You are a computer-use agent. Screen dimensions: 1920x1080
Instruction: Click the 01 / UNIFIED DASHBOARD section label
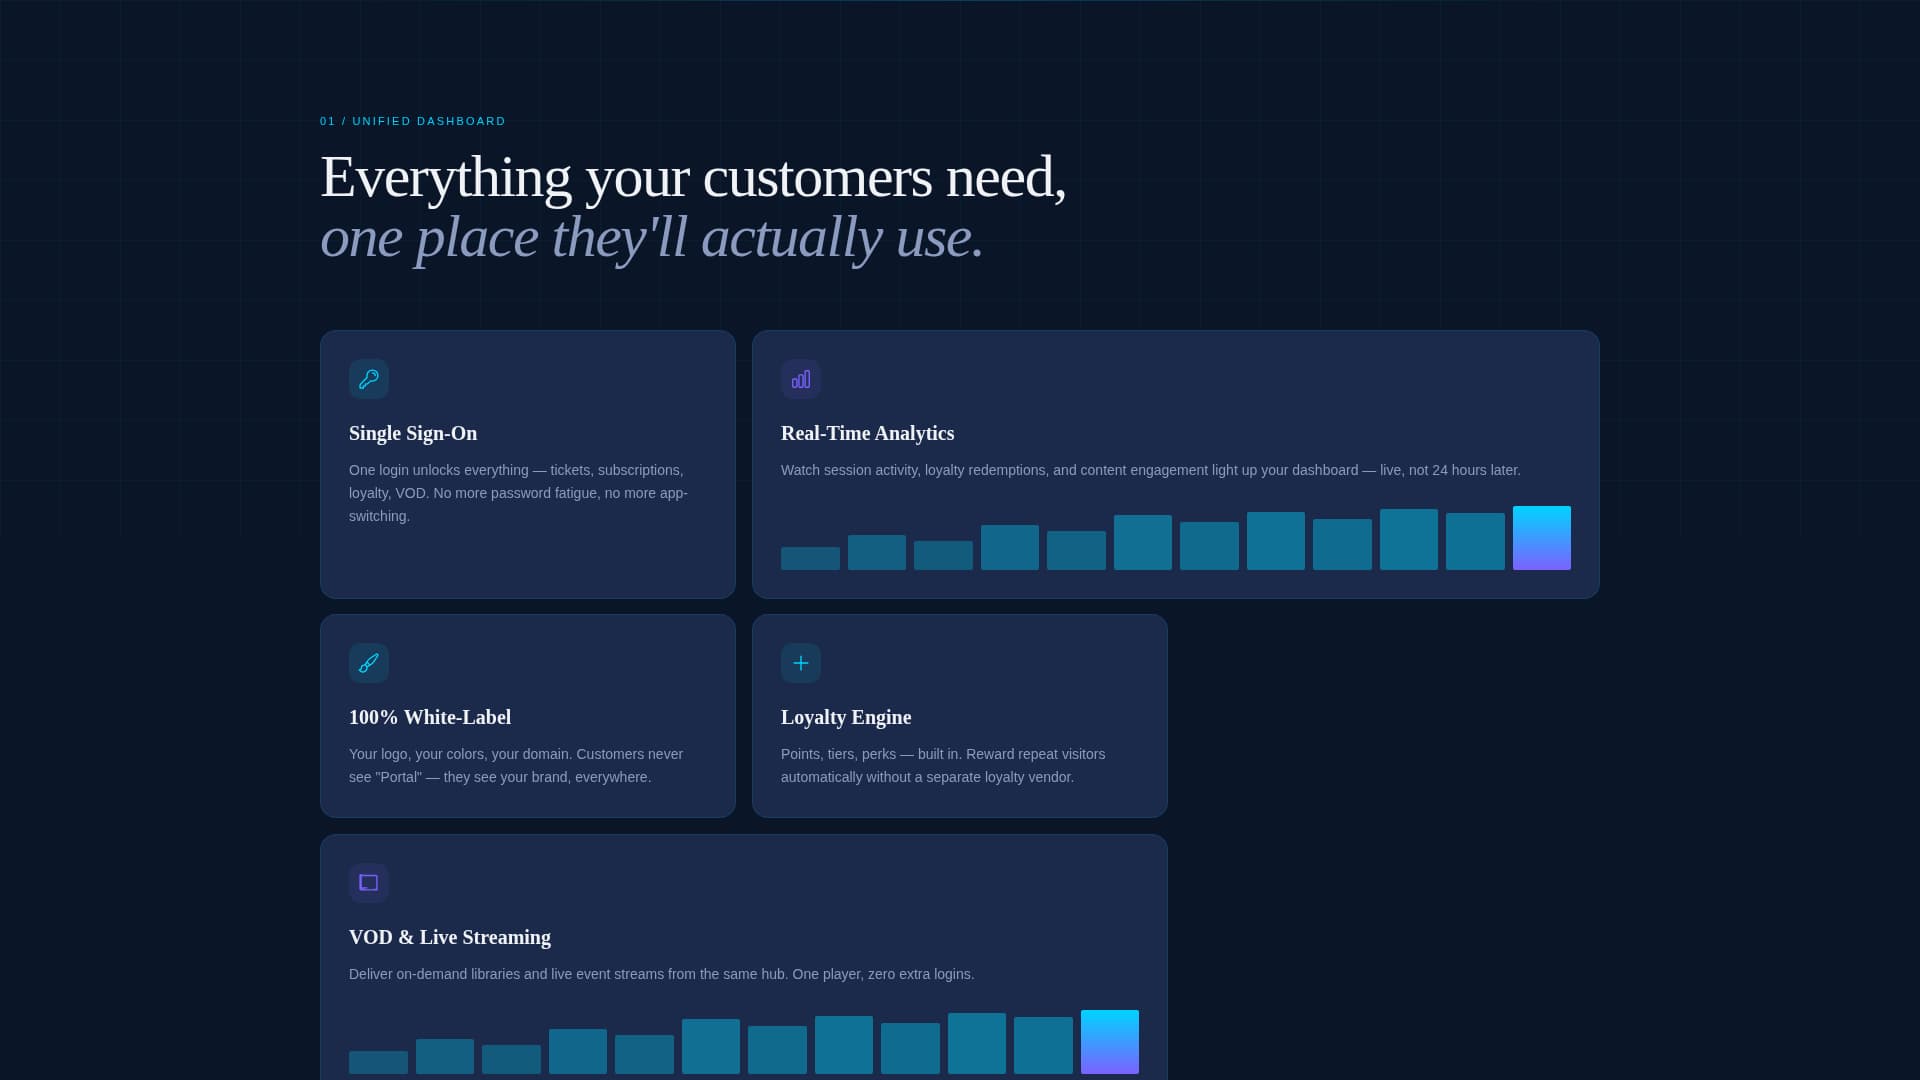[x=413, y=120]
